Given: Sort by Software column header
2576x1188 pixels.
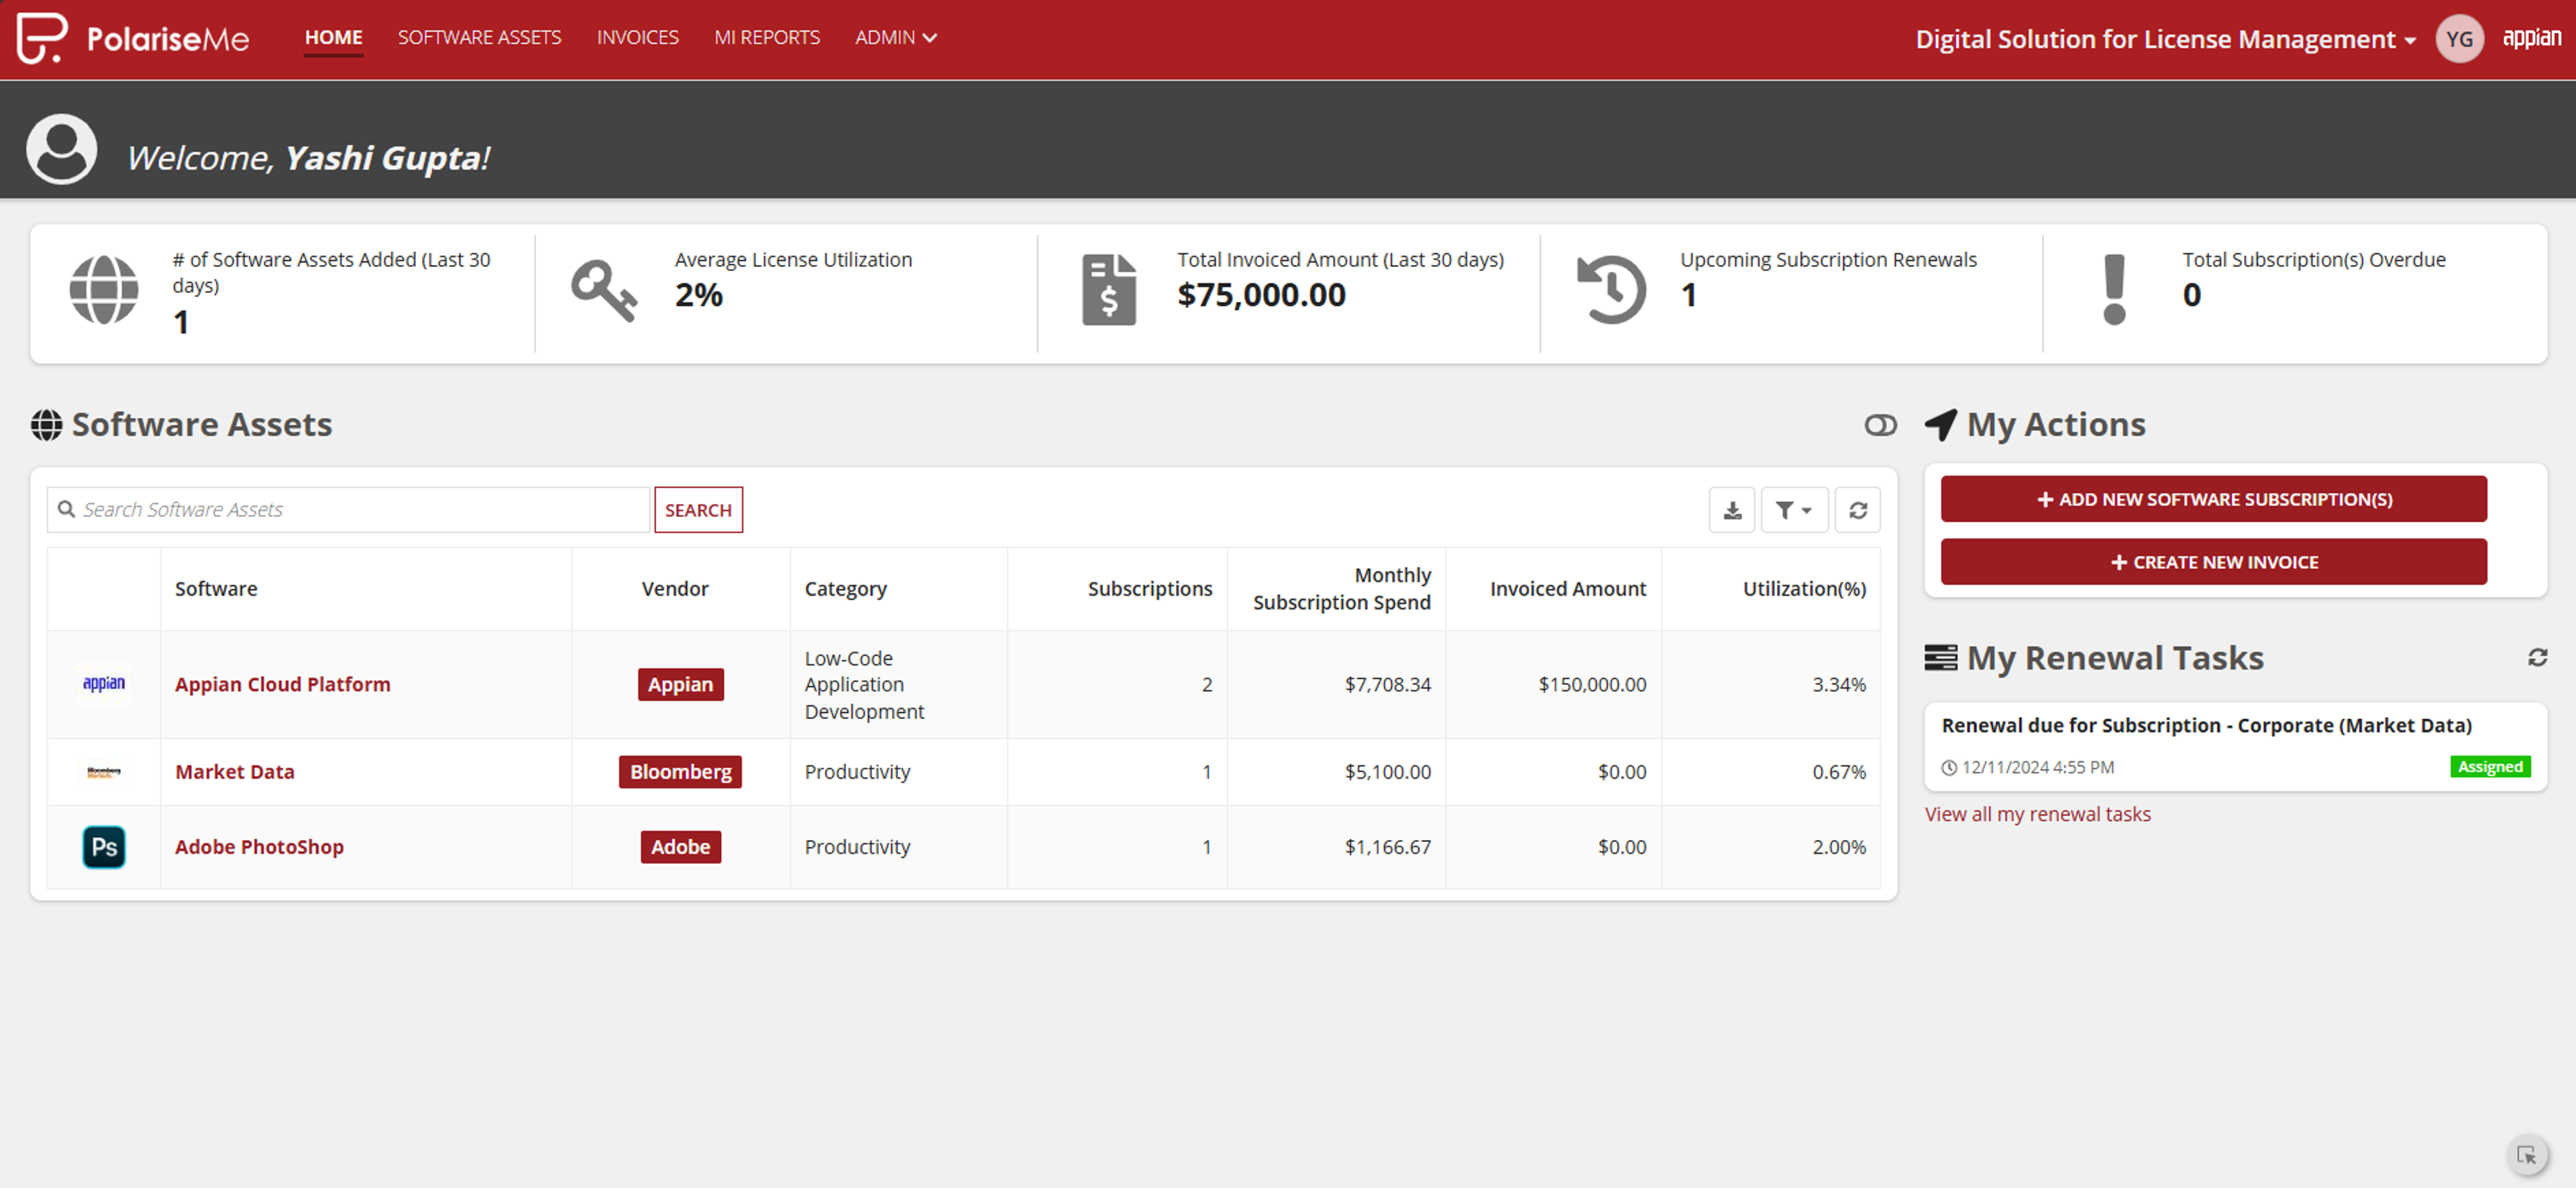Looking at the screenshot, I should (216, 589).
